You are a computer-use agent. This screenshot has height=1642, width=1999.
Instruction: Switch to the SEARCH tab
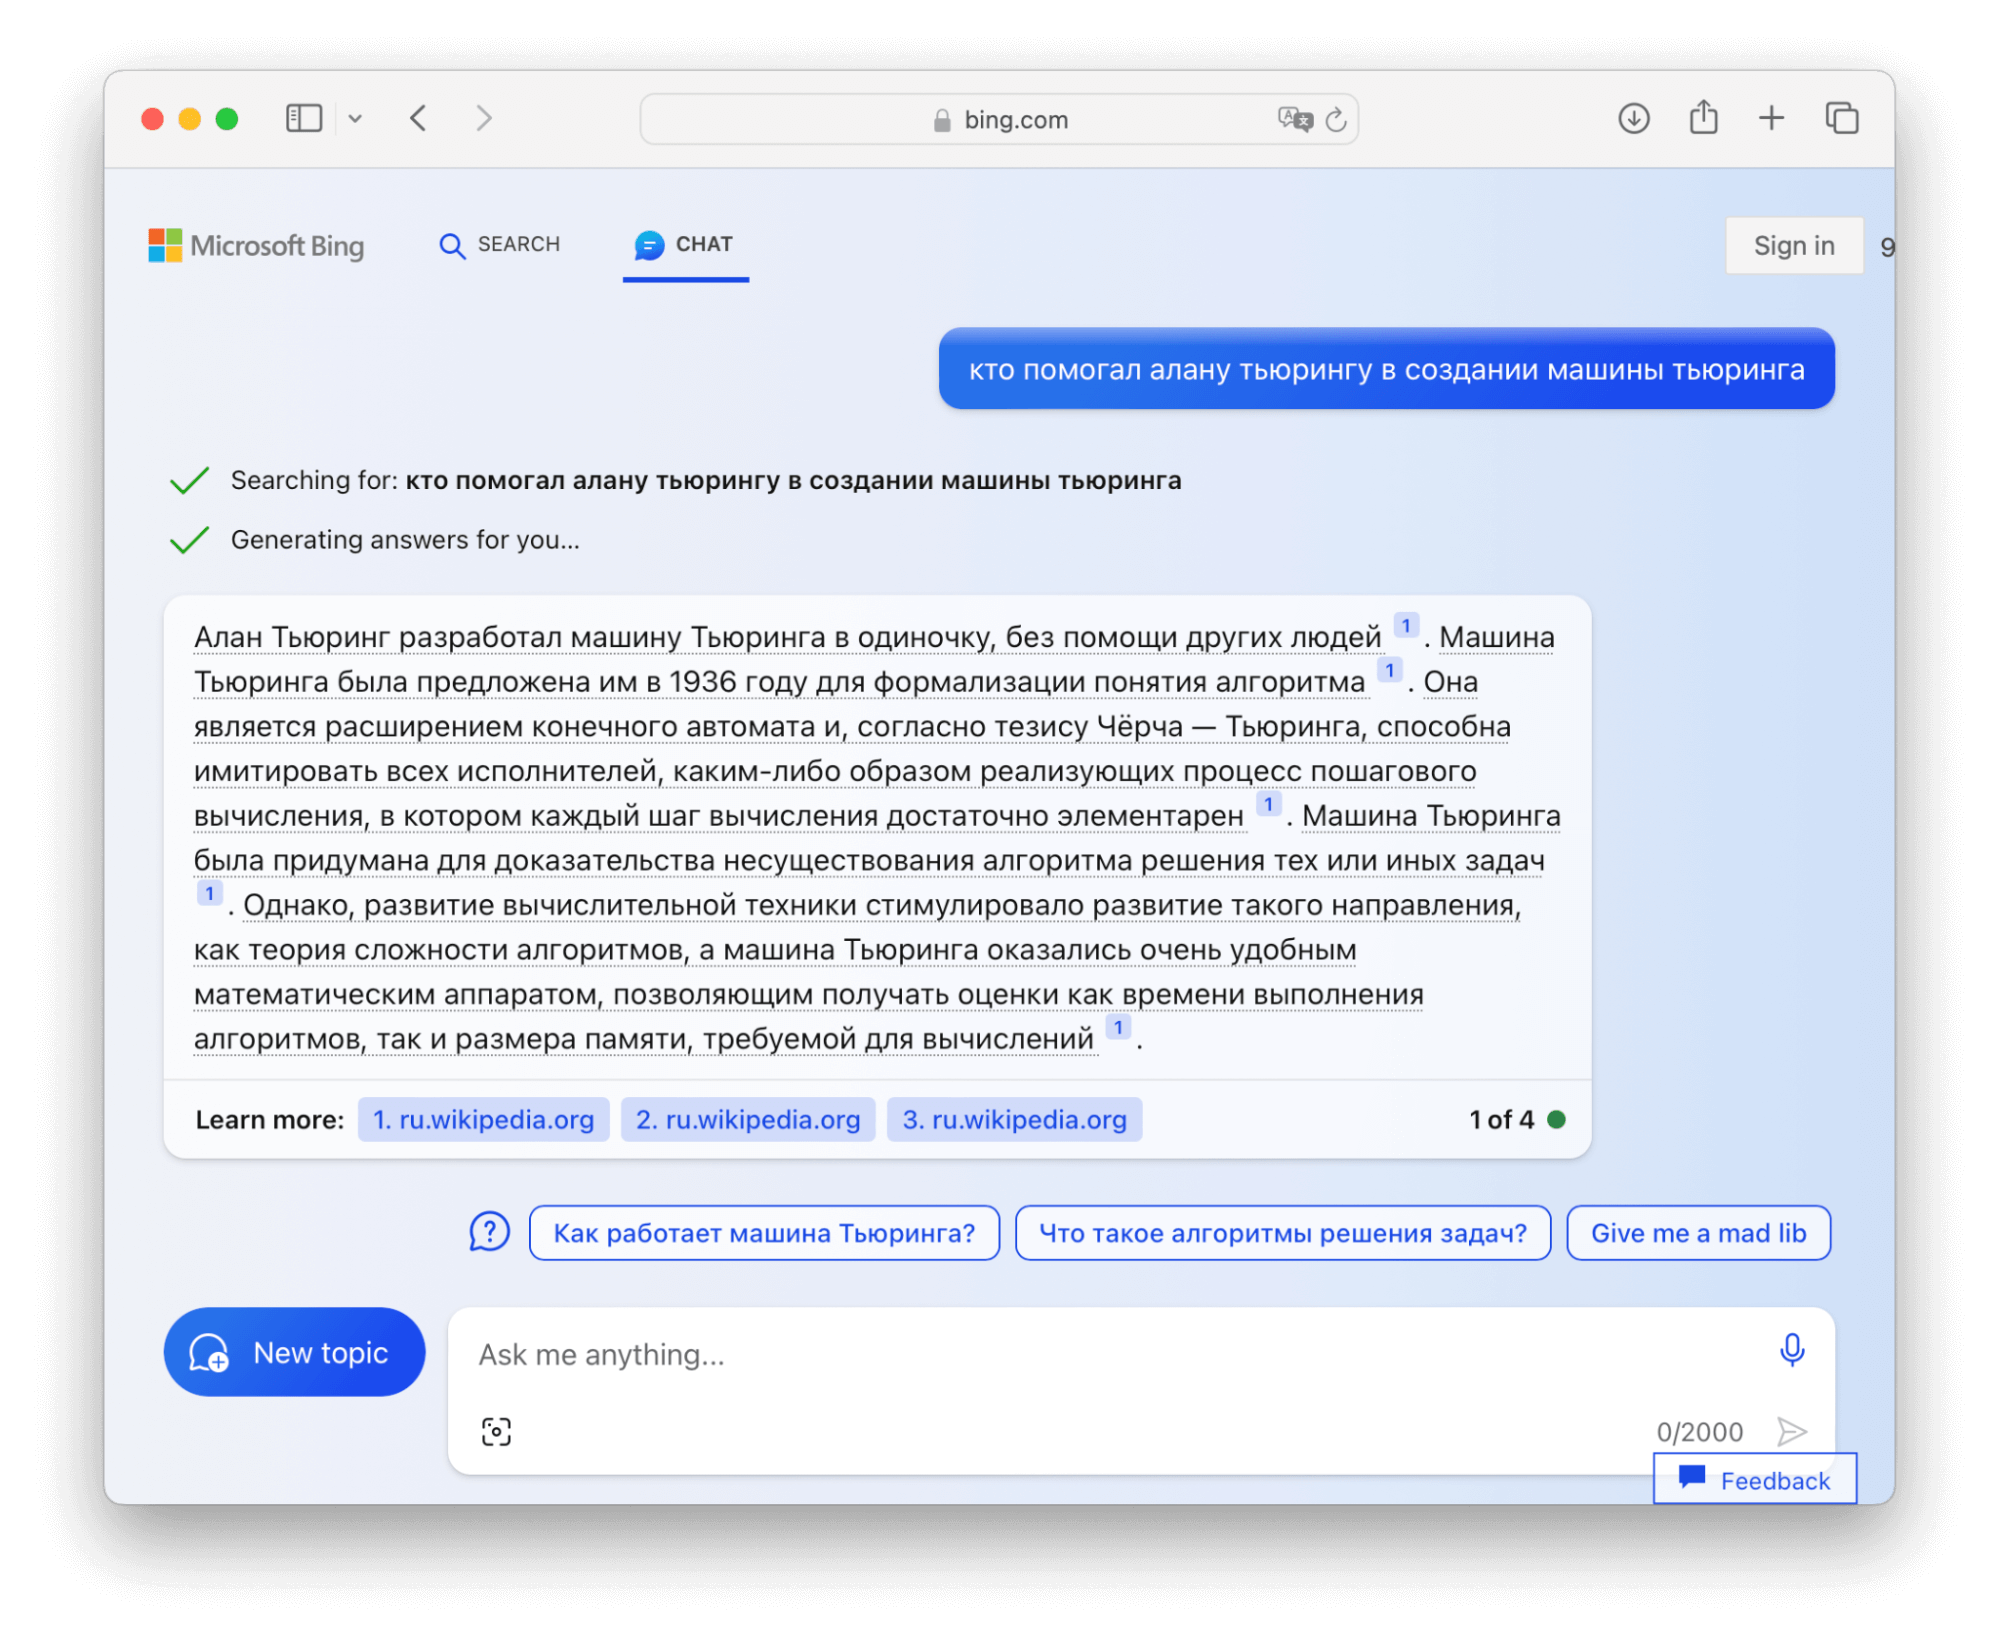(x=501, y=245)
